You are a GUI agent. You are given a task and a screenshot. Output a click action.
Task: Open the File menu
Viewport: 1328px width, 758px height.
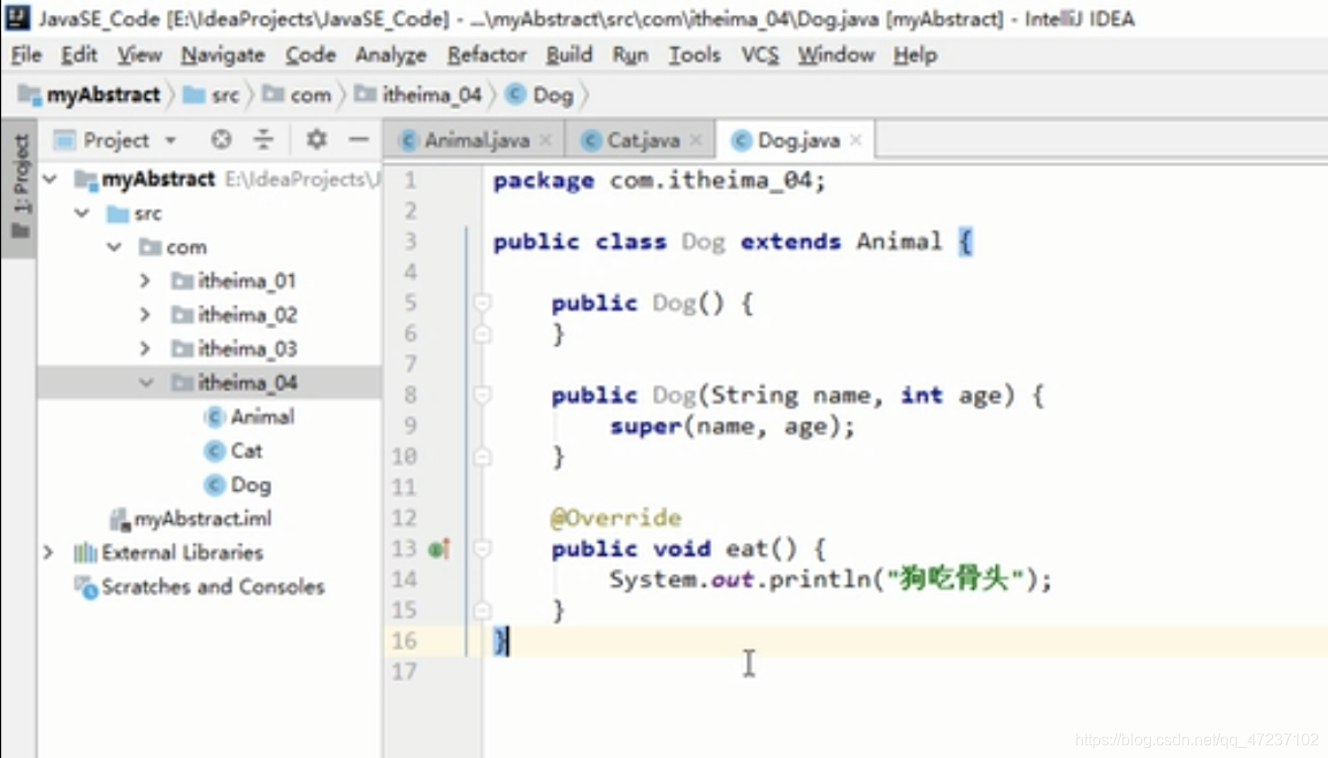click(26, 56)
